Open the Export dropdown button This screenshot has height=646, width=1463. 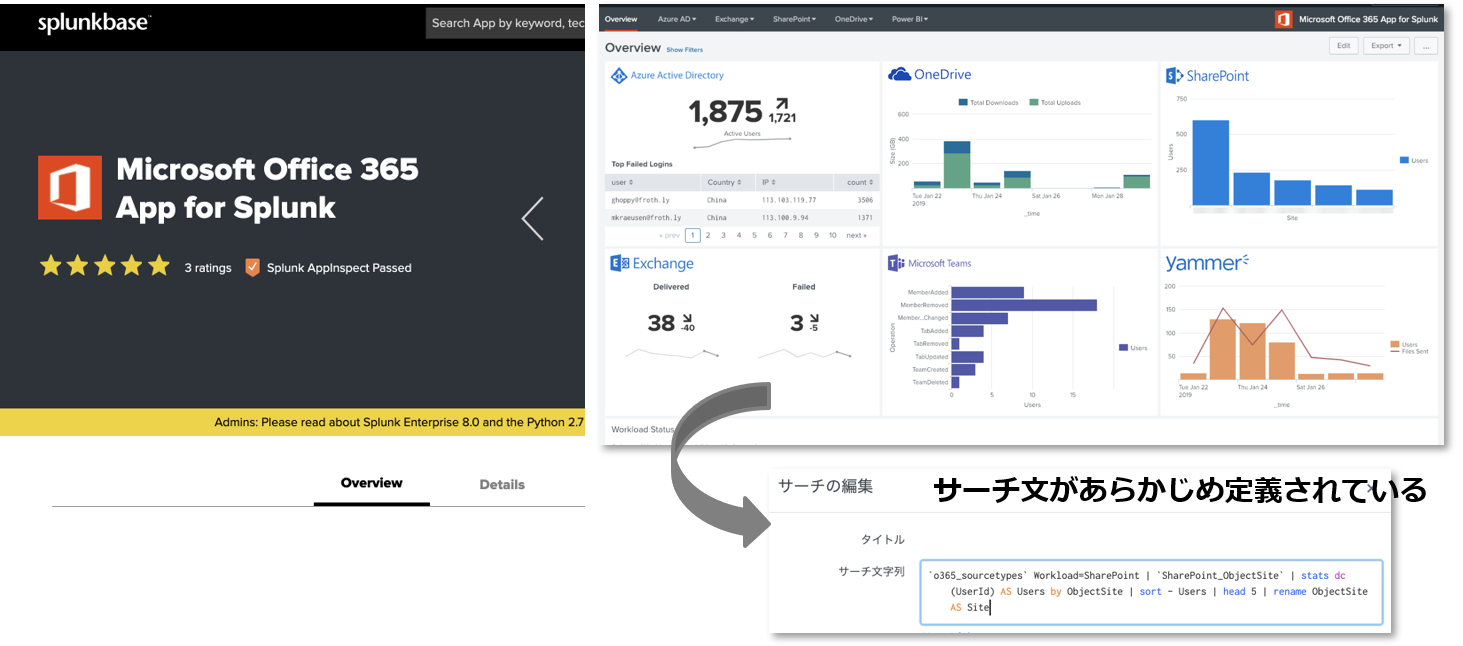1388,46
